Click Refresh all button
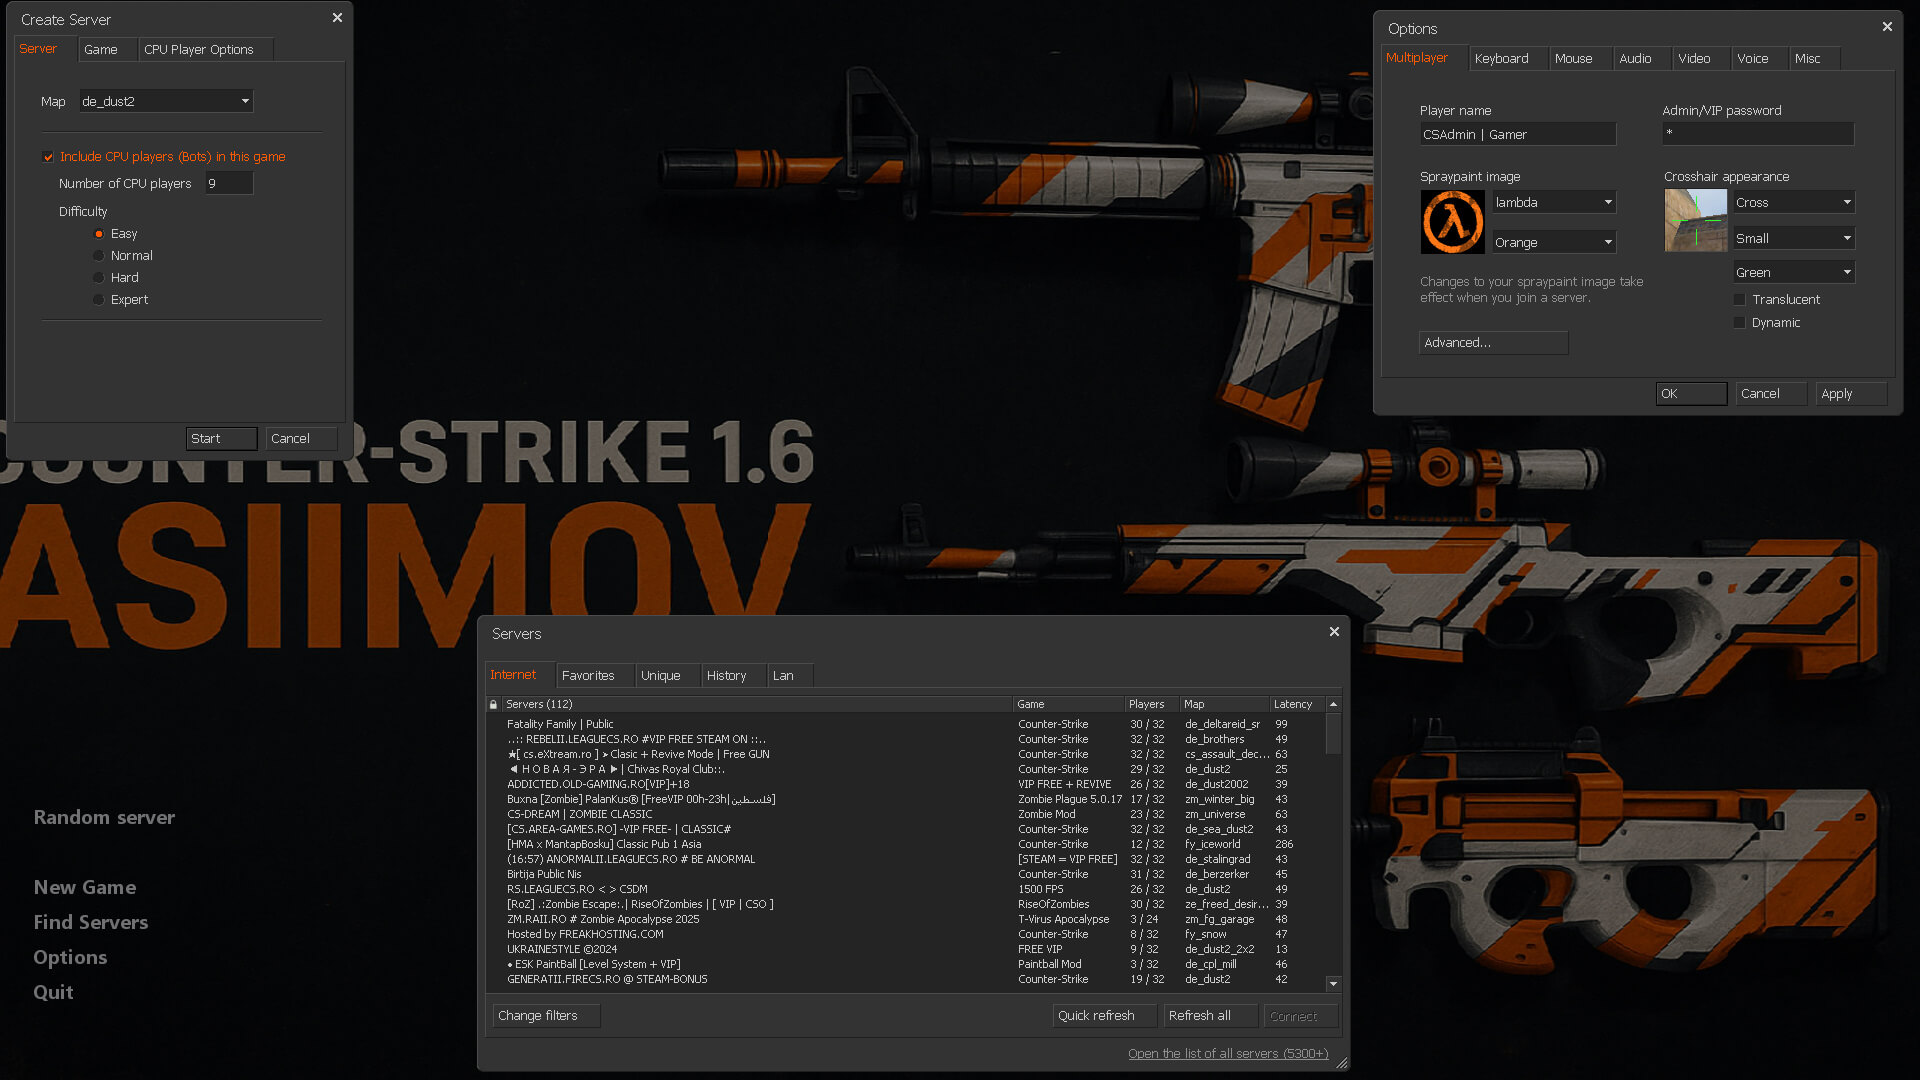The width and height of the screenshot is (1920, 1080). tap(1210, 1015)
